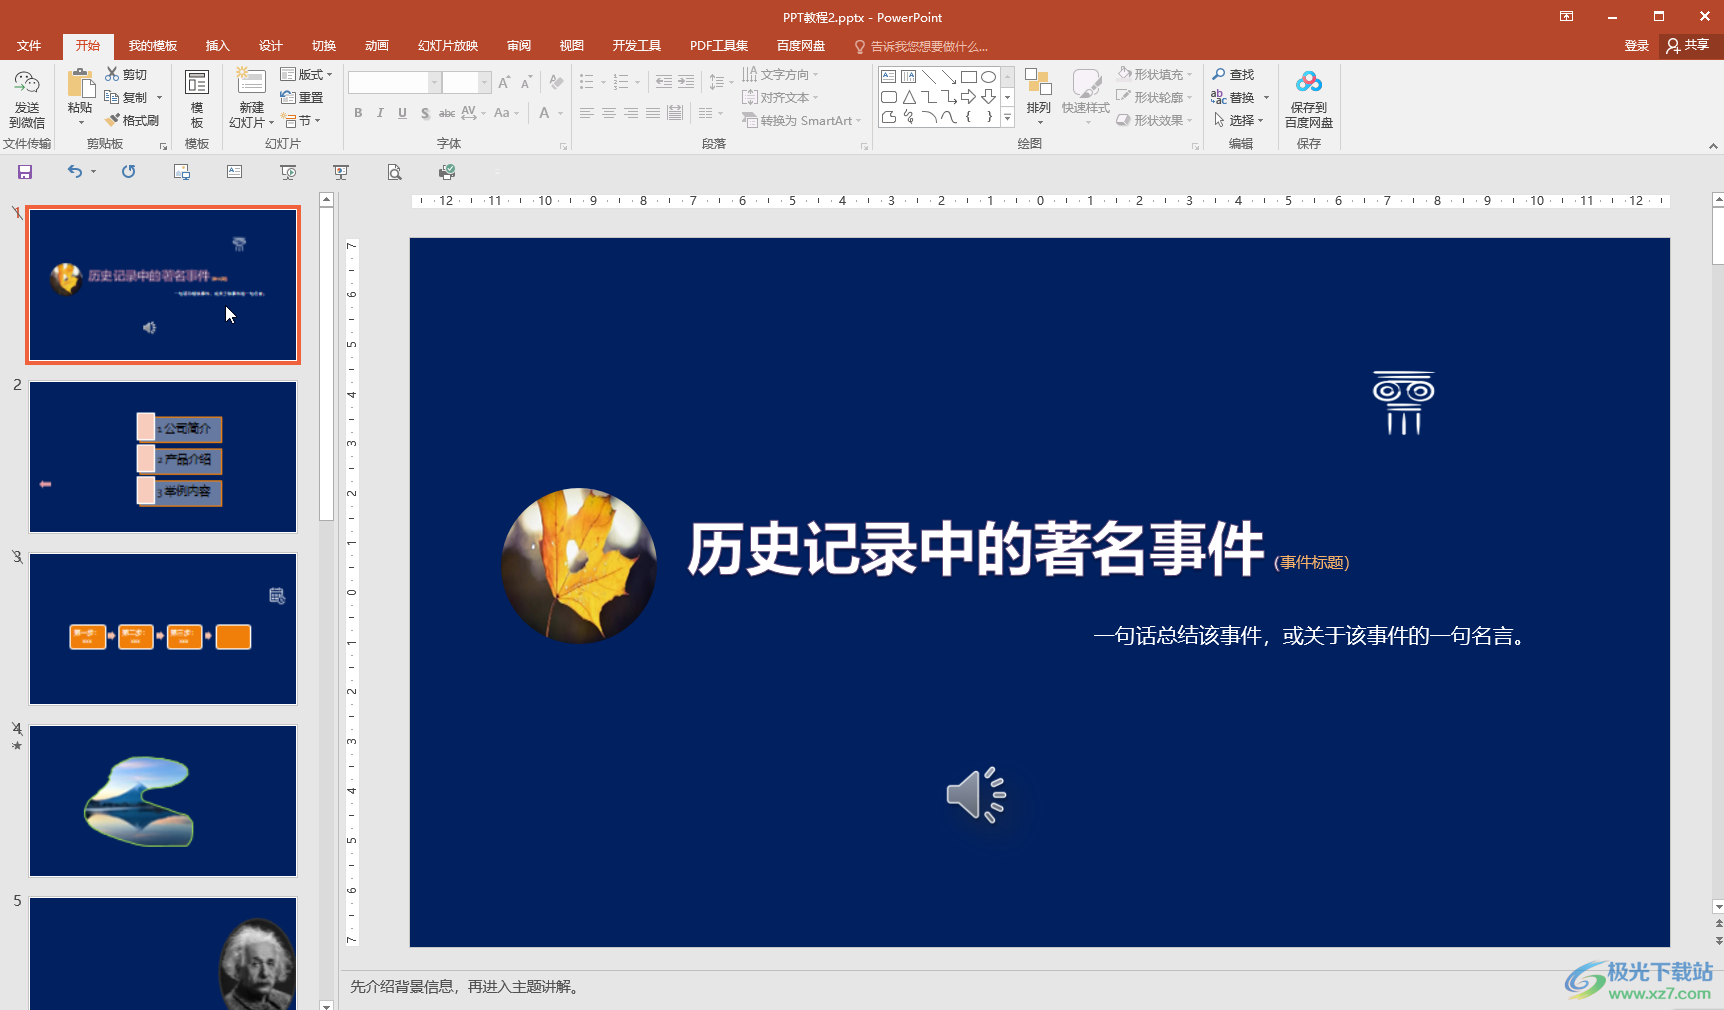Select slide 2 thumbnail
The width and height of the screenshot is (1724, 1010).
coord(163,457)
